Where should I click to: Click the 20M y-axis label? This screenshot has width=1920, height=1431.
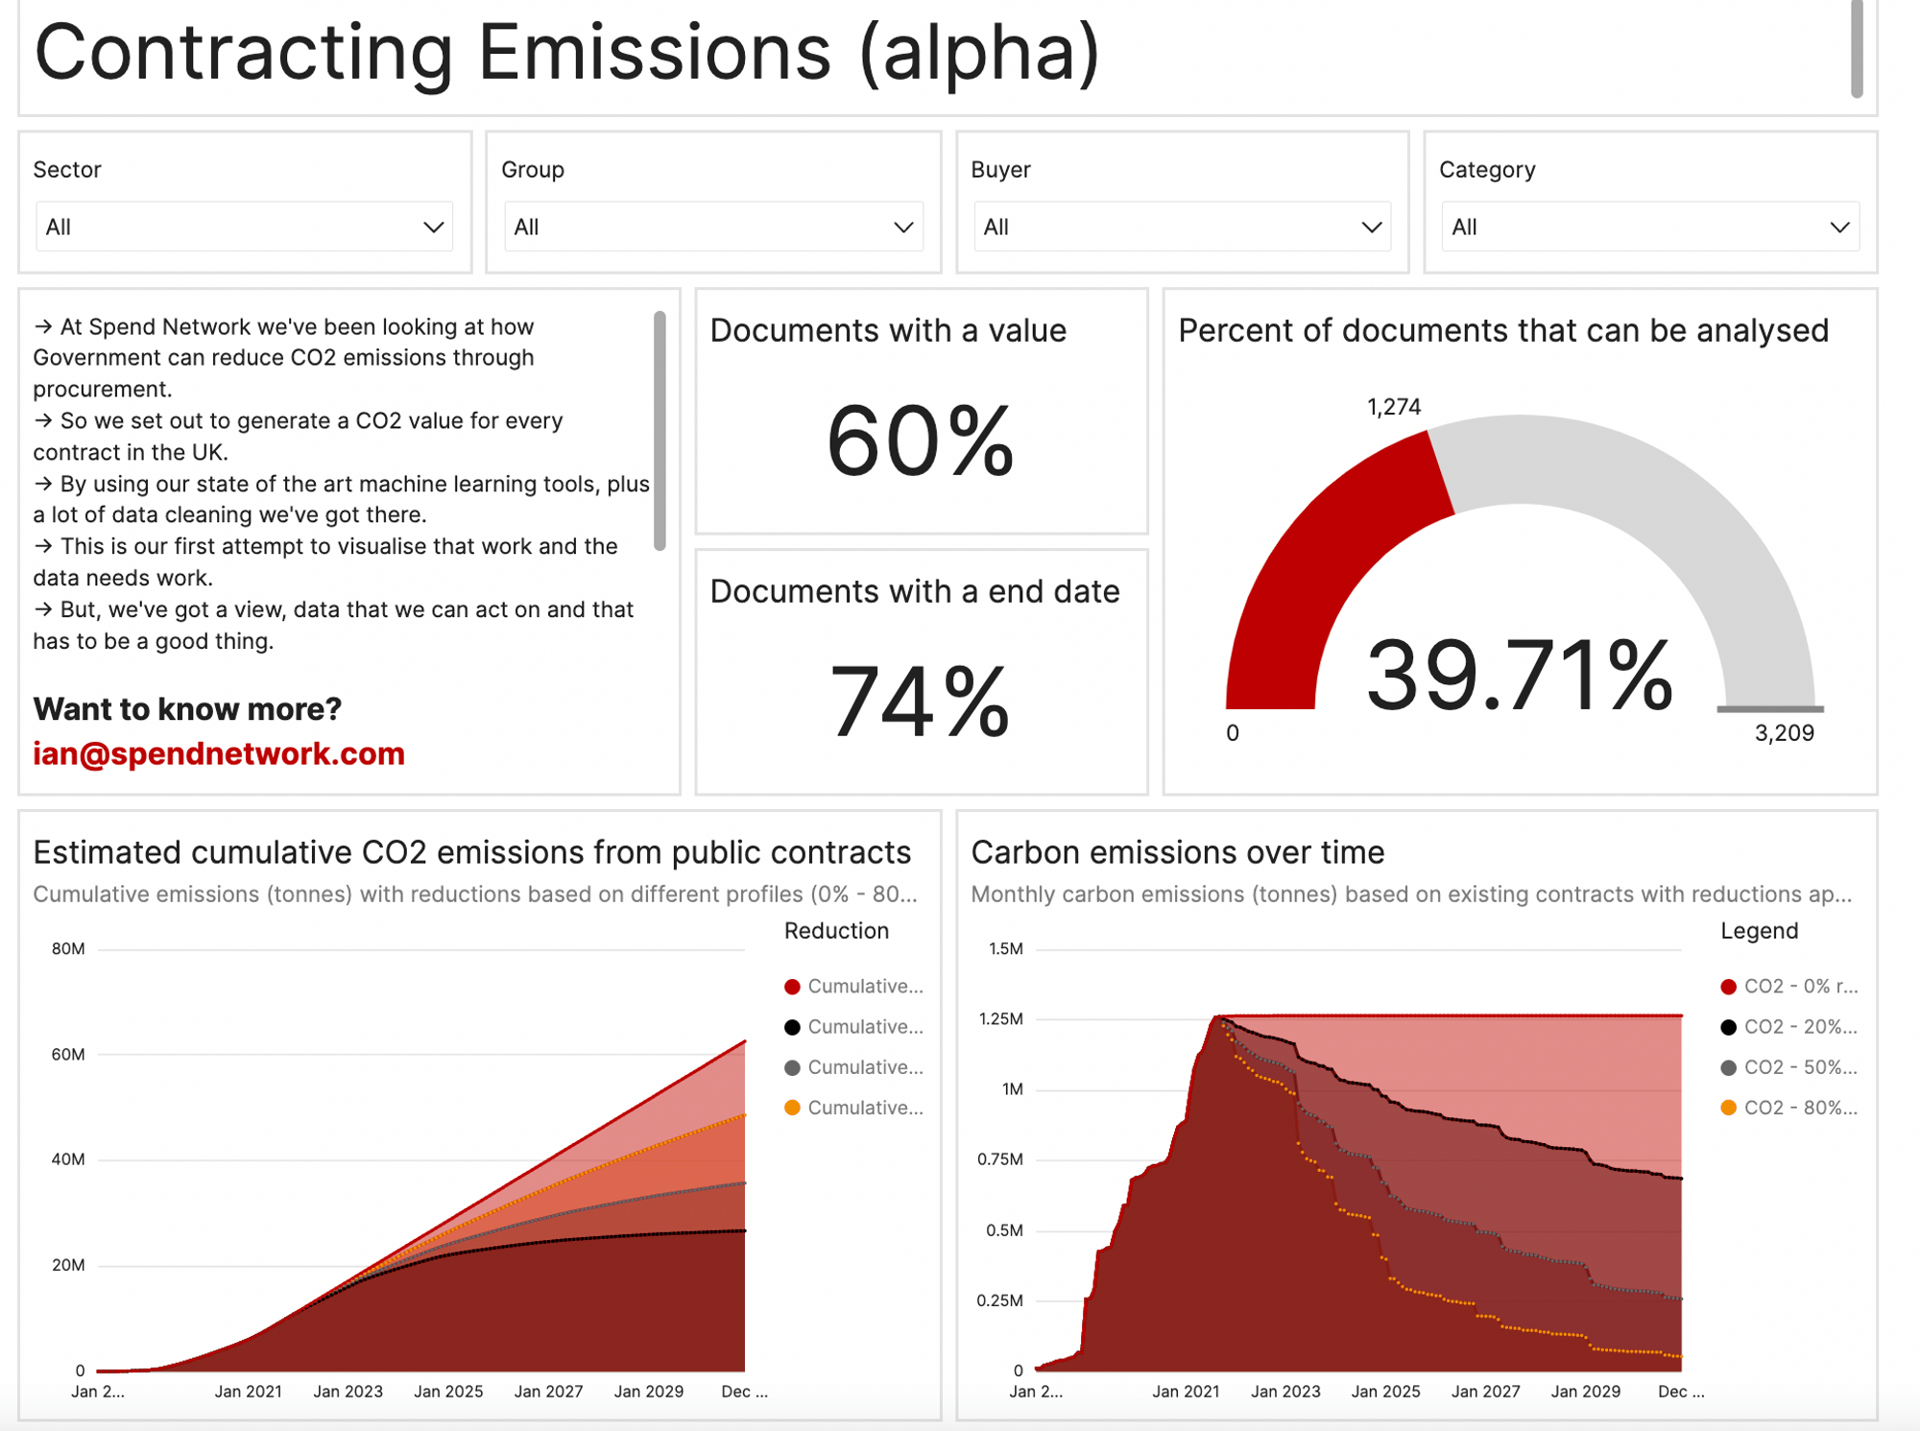[x=68, y=1265]
